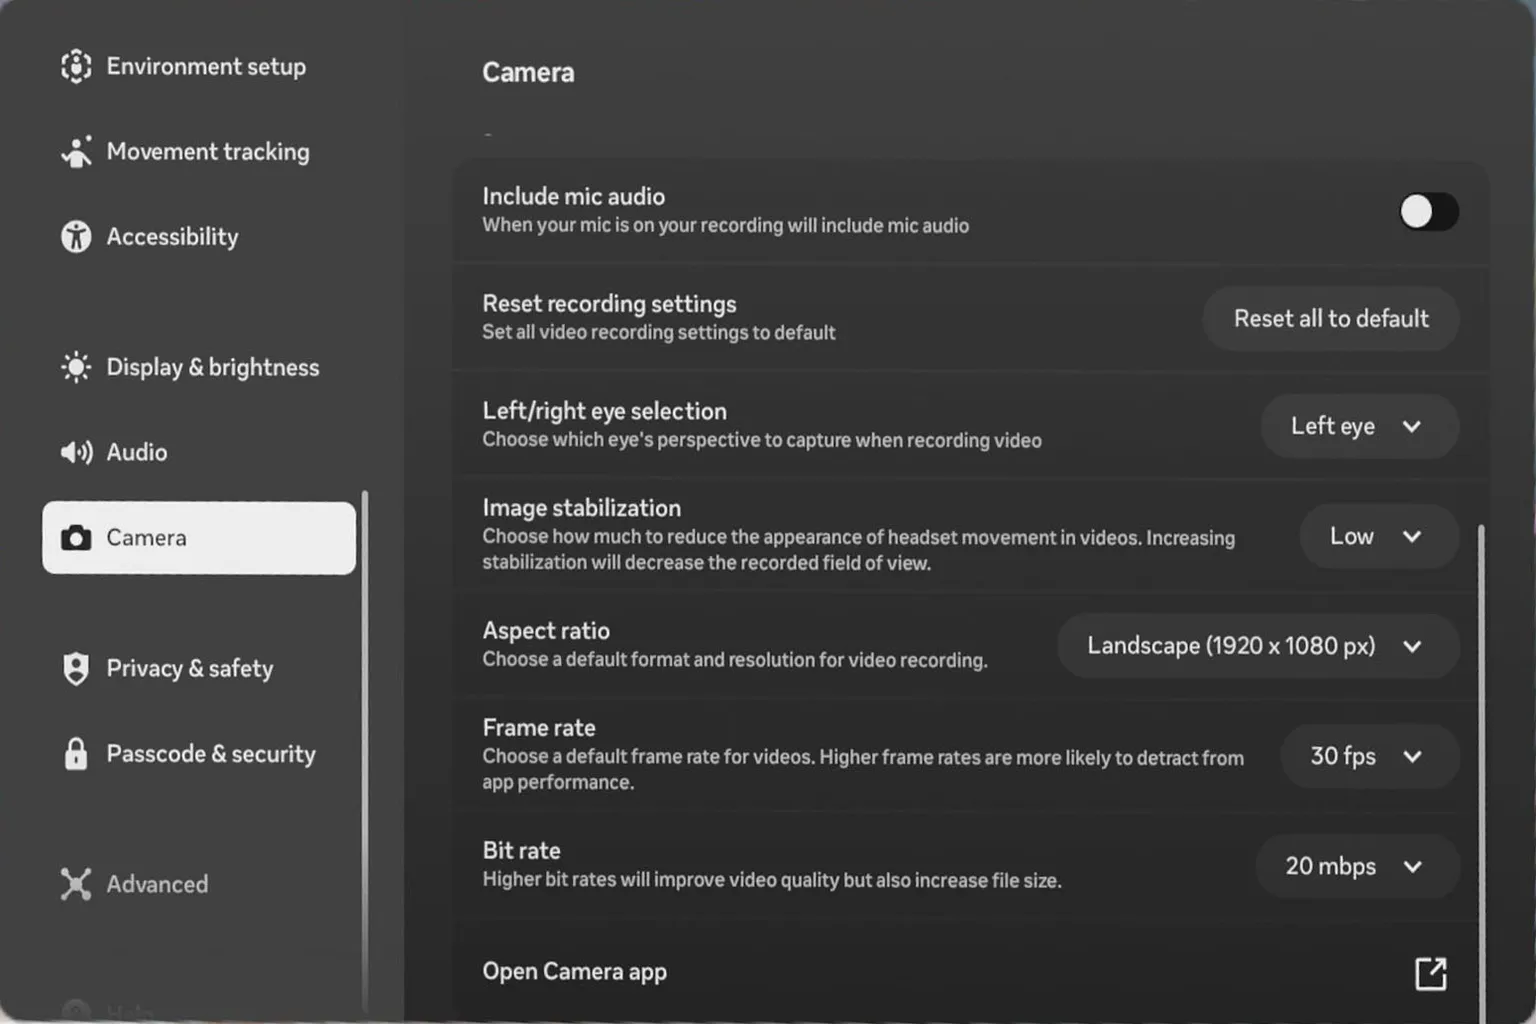This screenshot has height=1024, width=1536.
Task: Expand the Frame rate options
Action: tap(1369, 757)
